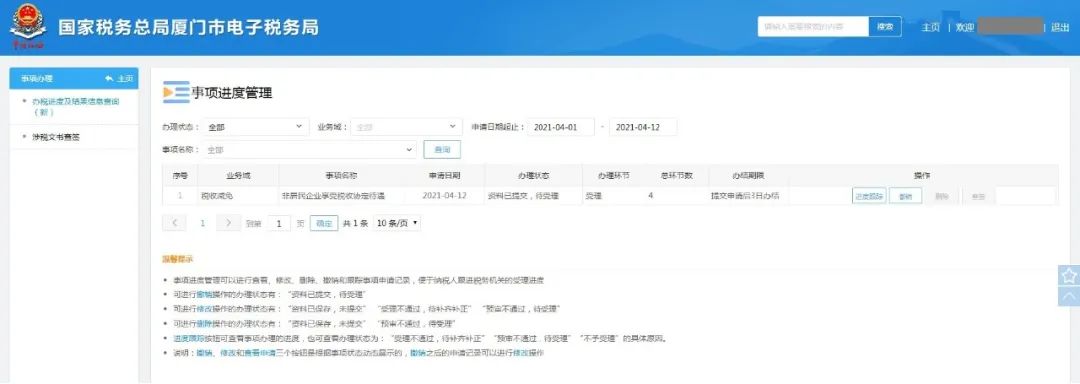Click the 操作 column header
The width and height of the screenshot is (1080, 384).
coord(922,175)
